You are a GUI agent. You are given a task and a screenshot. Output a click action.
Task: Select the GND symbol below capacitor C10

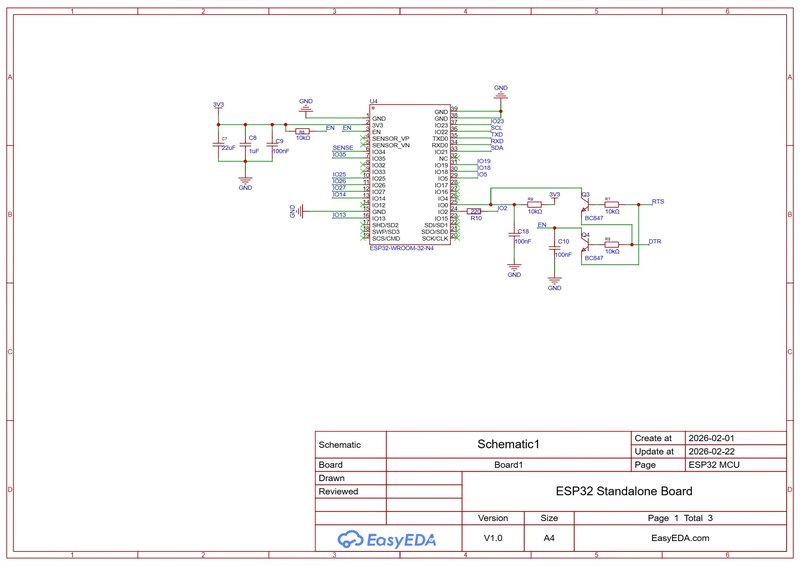click(x=554, y=283)
